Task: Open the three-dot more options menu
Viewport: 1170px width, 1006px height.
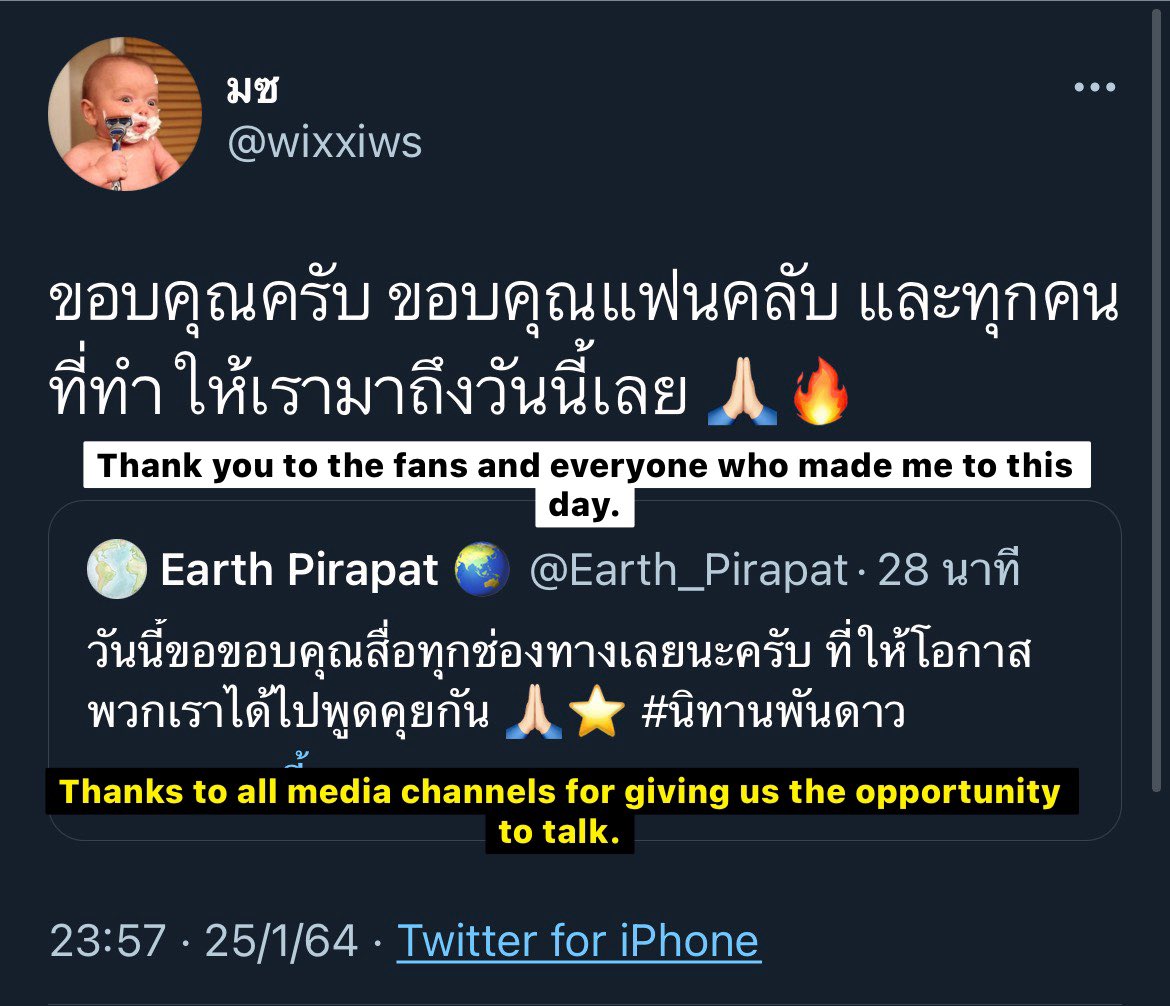Action: pyautogui.click(x=1095, y=87)
